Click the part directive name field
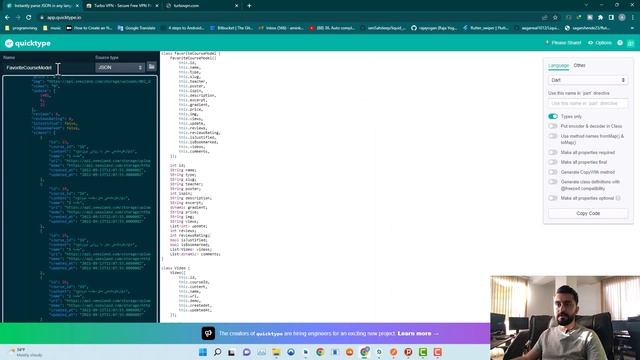Image resolution: width=640 pixels, height=360 pixels. pos(588,103)
